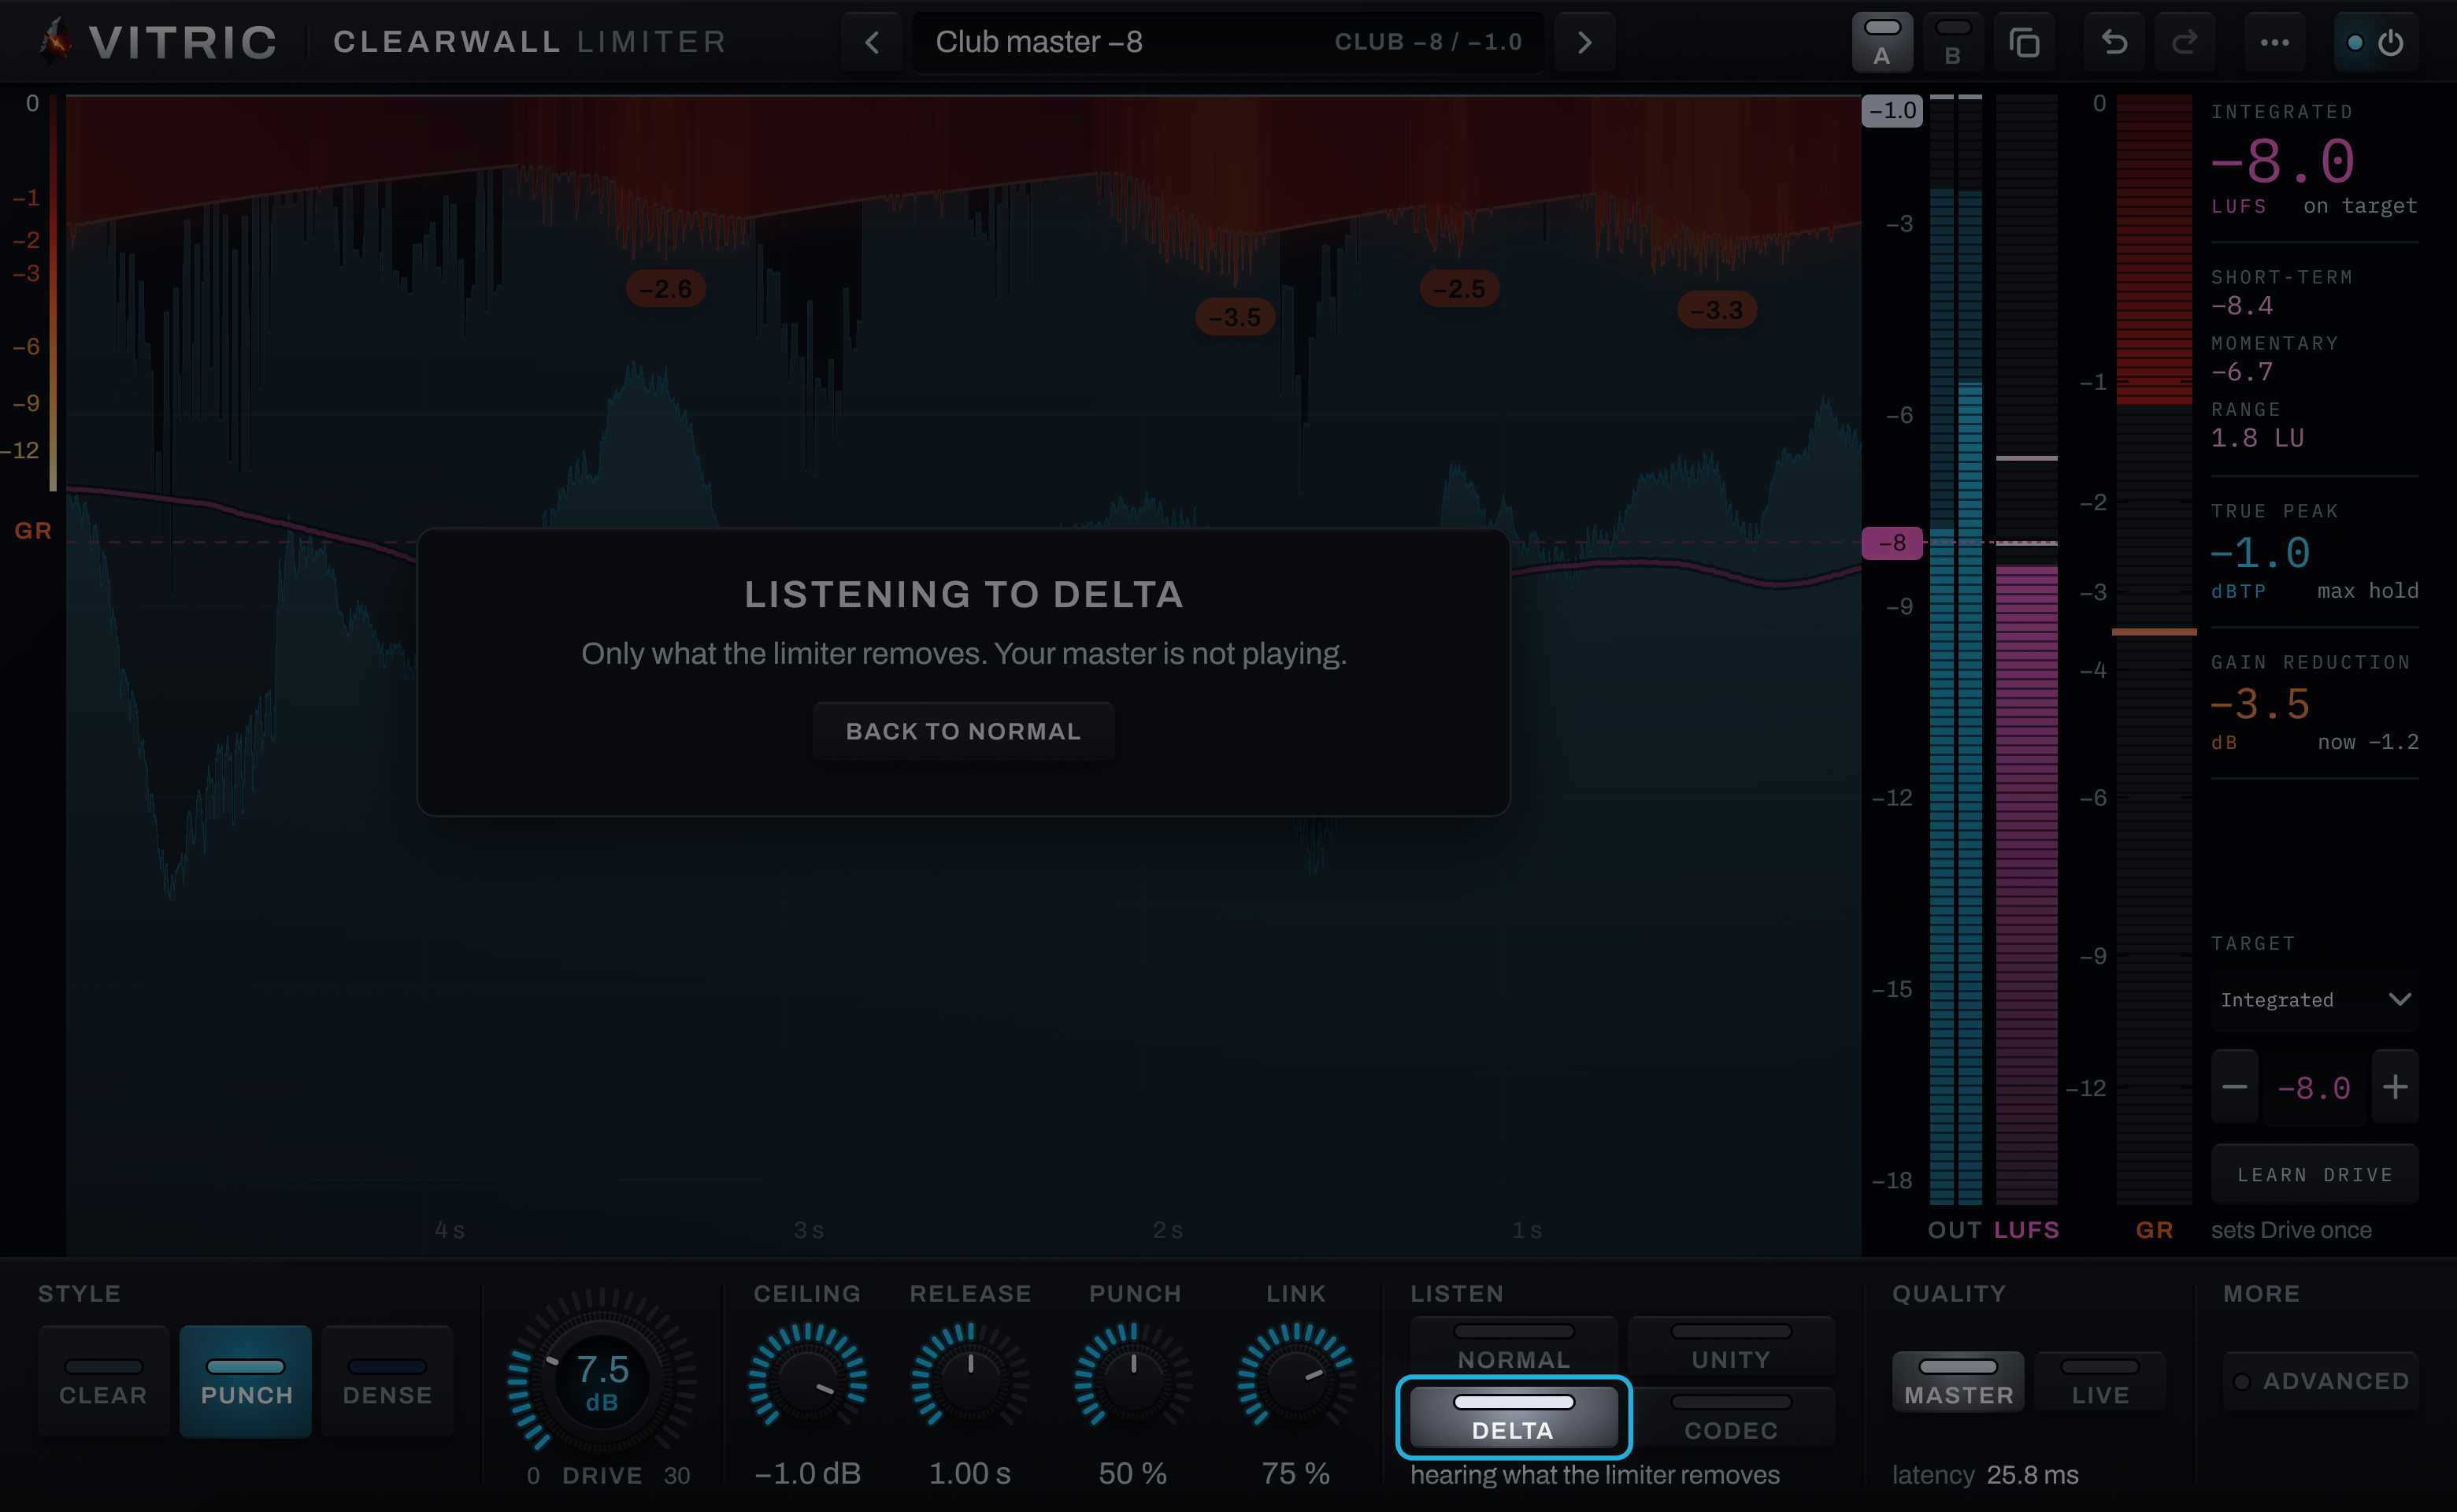Switch listen mode to Delta
The height and width of the screenshot is (1512, 2457).
coord(1514,1417)
